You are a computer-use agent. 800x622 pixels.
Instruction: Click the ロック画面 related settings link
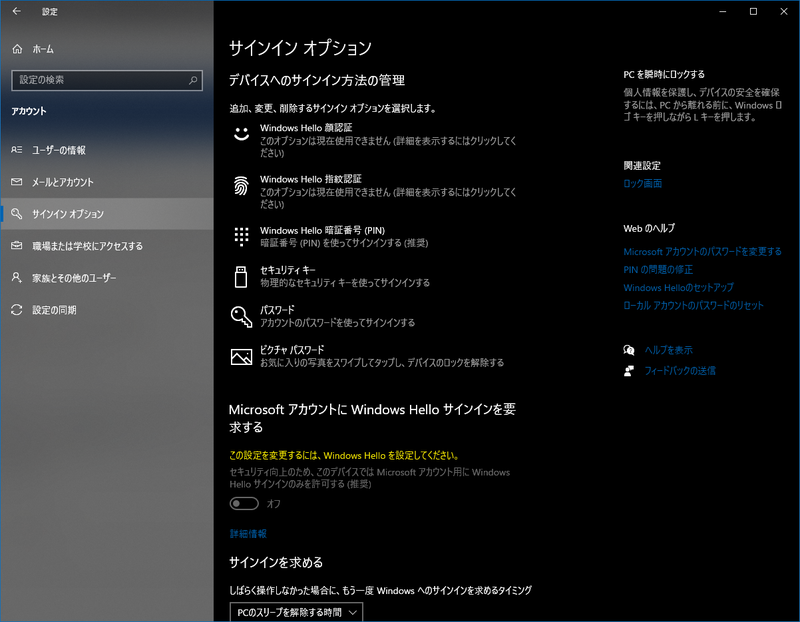pyautogui.click(x=642, y=184)
